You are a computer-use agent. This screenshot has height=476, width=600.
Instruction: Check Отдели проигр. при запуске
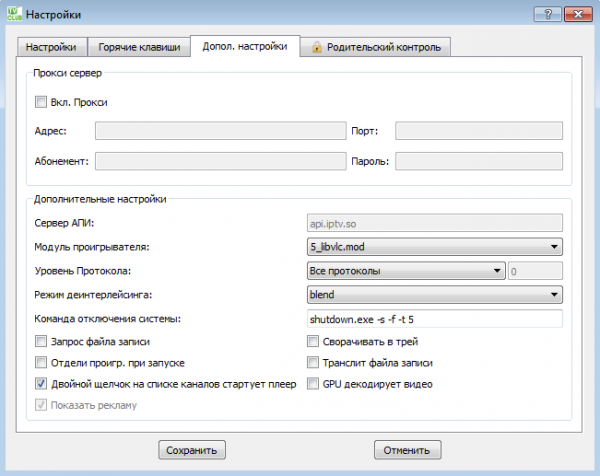point(41,362)
